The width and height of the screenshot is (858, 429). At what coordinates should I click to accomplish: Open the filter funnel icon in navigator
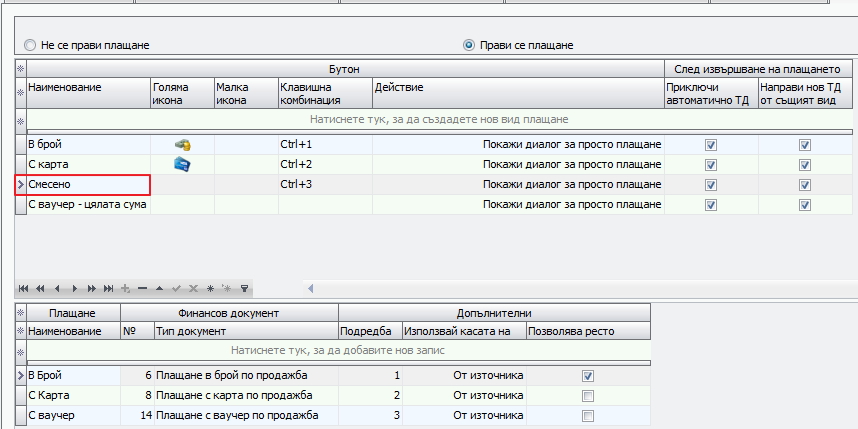pyautogui.click(x=245, y=288)
